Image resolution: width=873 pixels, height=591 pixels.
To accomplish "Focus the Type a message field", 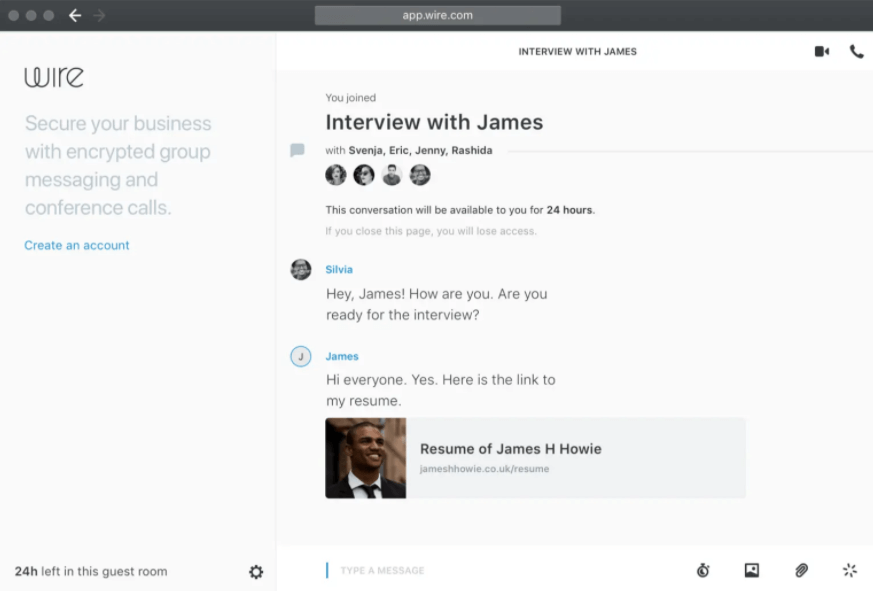I will [x=500, y=570].
